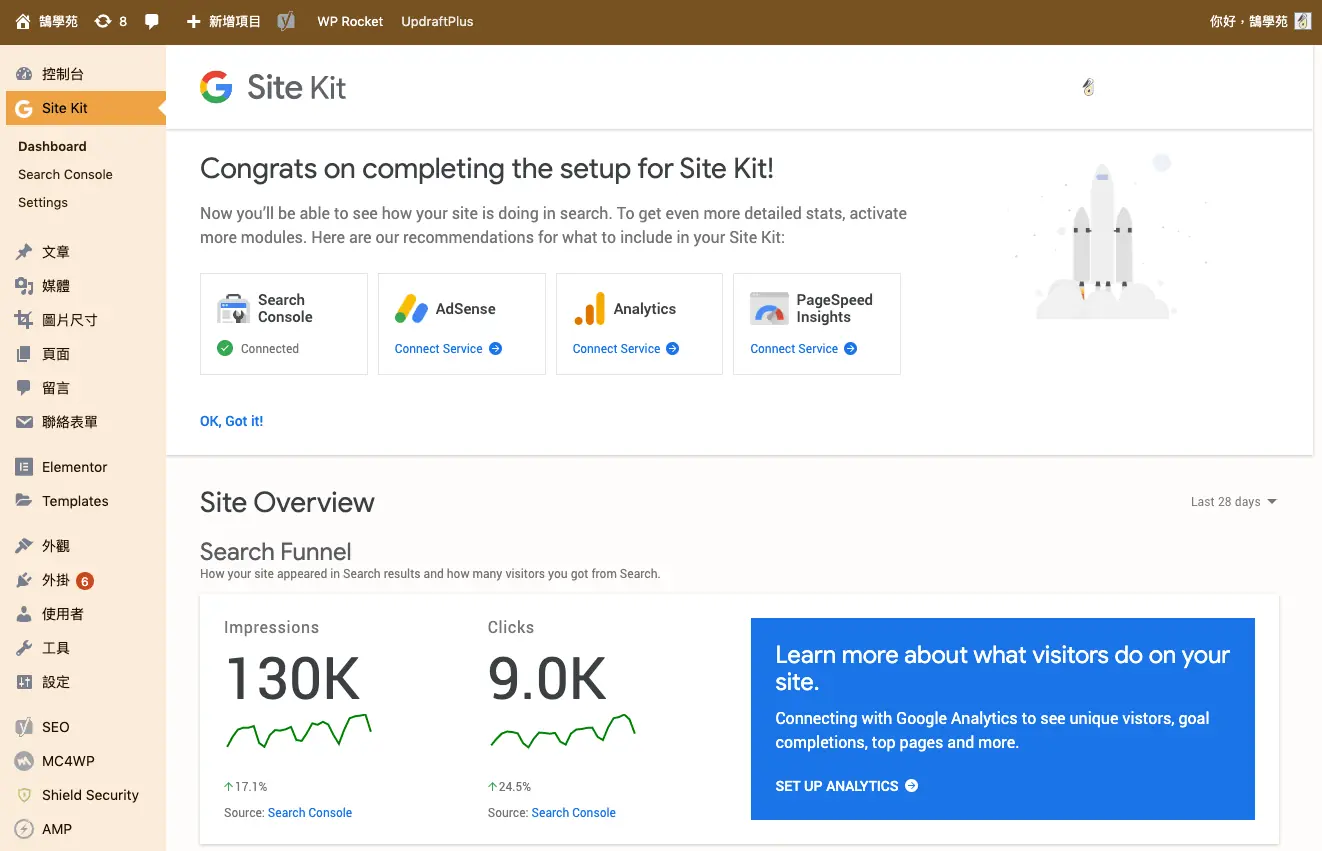Open Search Console source link under Clicks
1322x851 pixels.
pyautogui.click(x=574, y=813)
